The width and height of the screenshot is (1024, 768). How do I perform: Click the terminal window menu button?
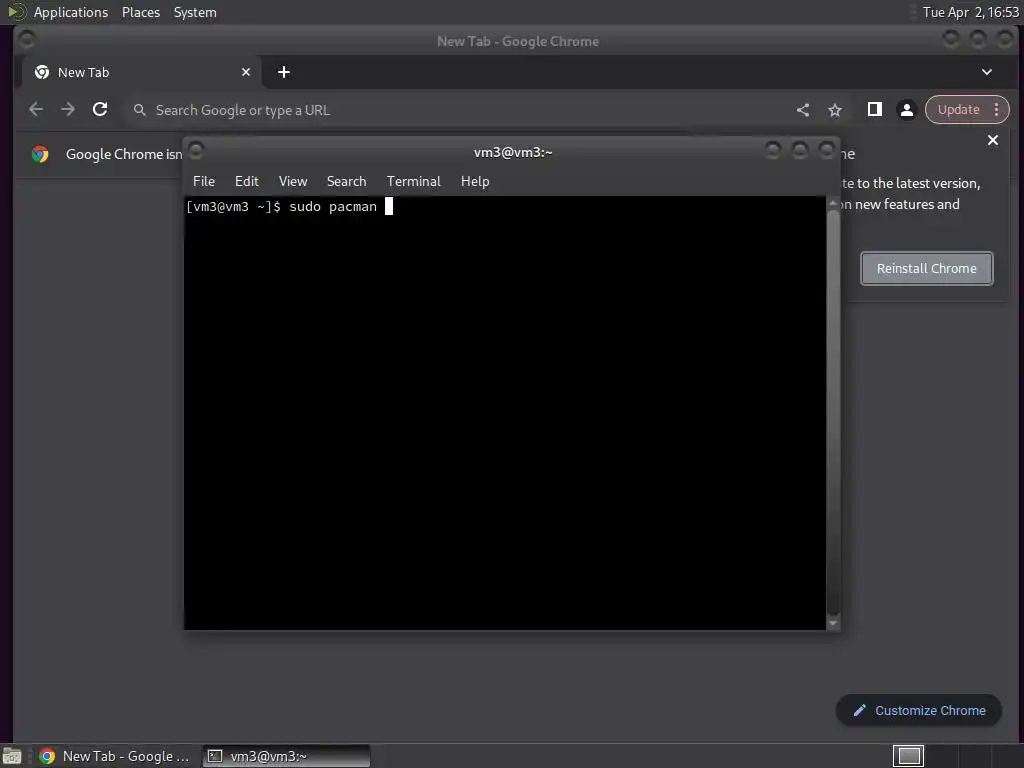pos(196,150)
